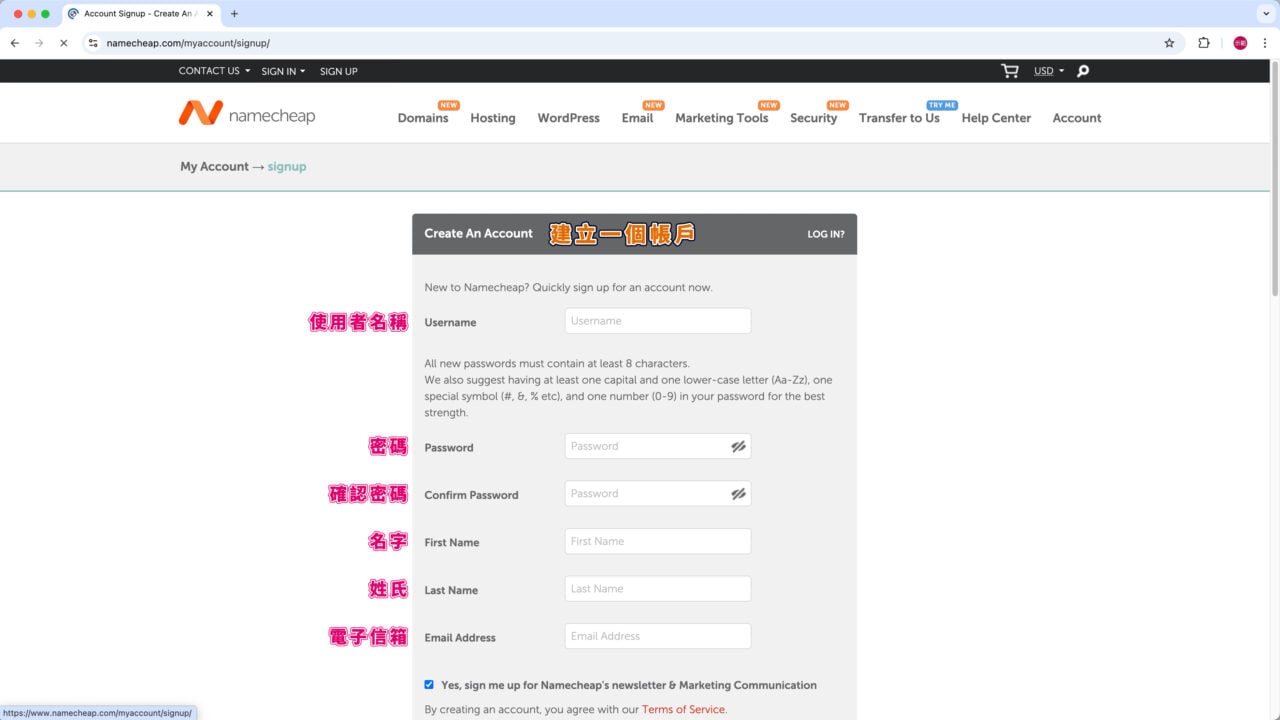Click the back arrow in the browser toolbar
The height and width of the screenshot is (720, 1280).
click(x=14, y=43)
